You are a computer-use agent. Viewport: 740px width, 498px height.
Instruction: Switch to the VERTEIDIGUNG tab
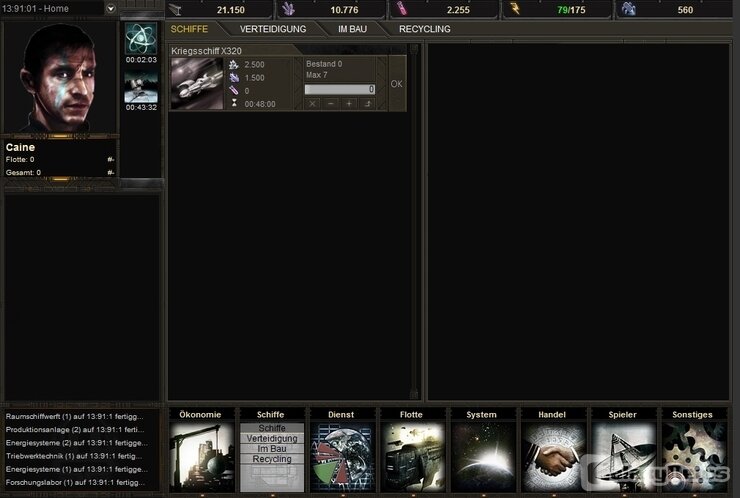273,29
